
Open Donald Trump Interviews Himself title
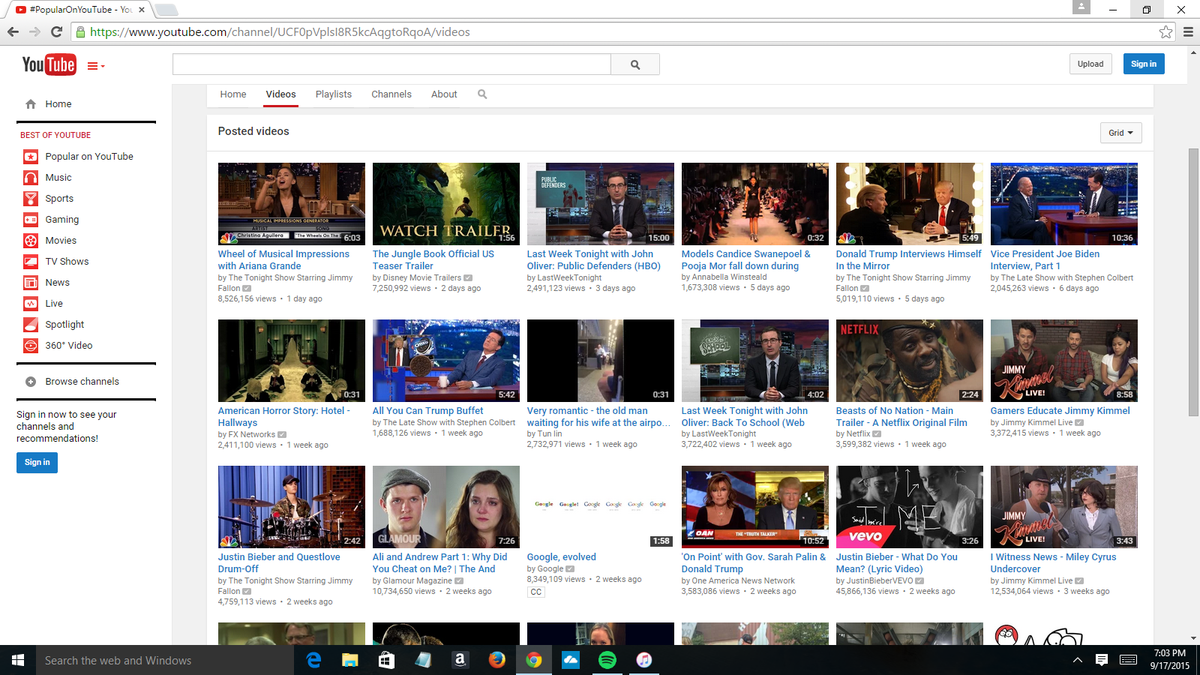(x=909, y=260)
